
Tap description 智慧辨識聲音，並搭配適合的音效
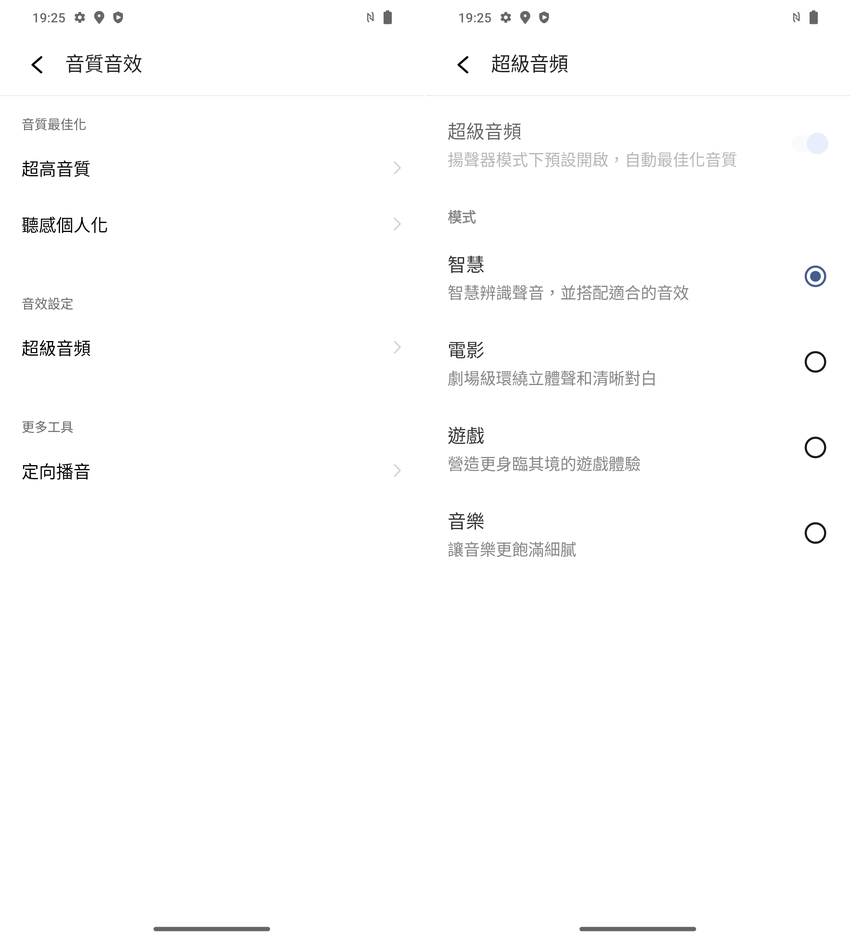pos(568,293)
